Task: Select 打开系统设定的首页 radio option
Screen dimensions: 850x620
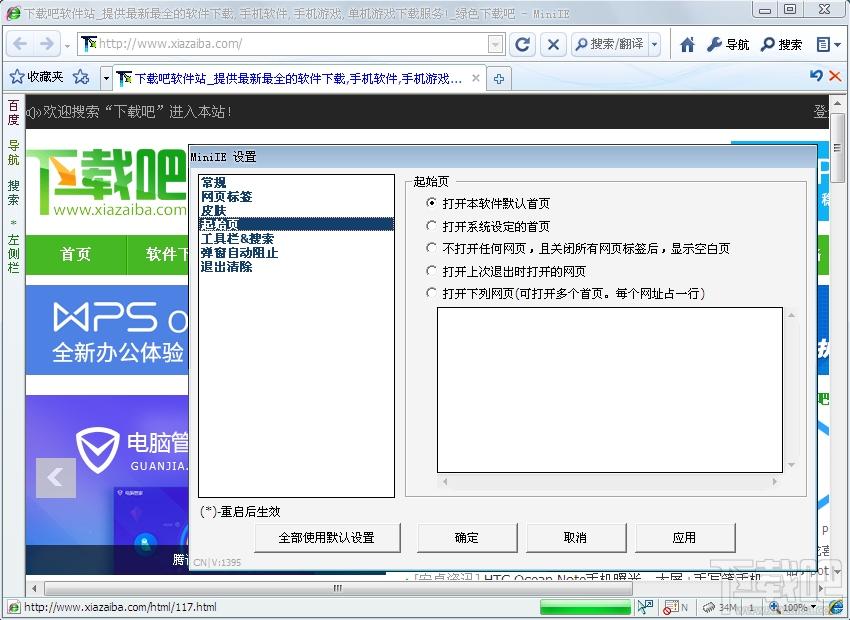Action: 432,226
